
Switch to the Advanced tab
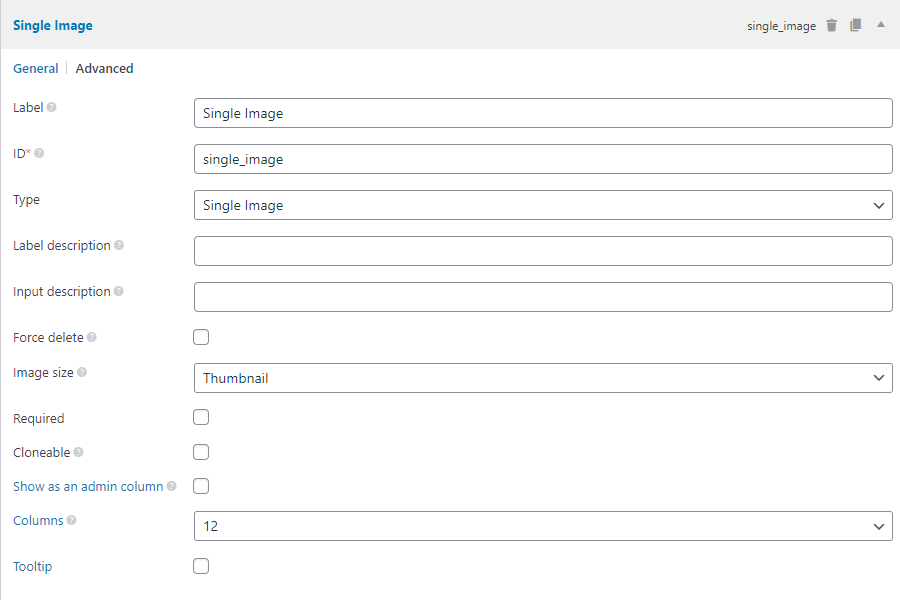(104, 69)
